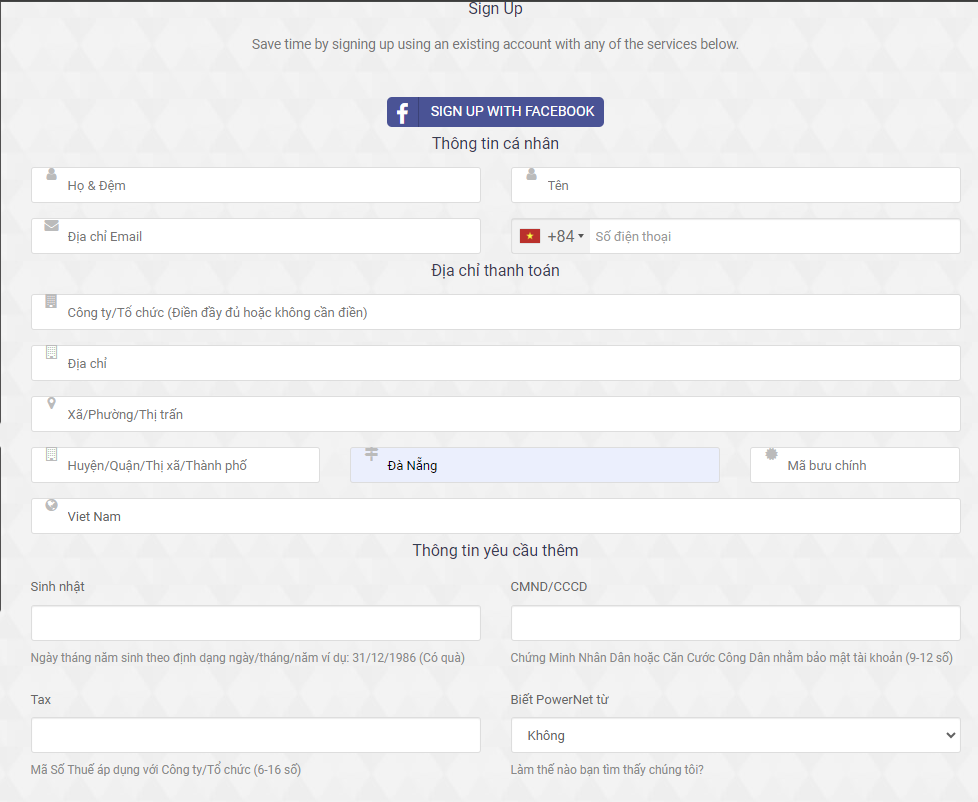This screenshot has height=802, width=978.
Task: Click the Sinh nhật birthday input
Action: point(255,623)
